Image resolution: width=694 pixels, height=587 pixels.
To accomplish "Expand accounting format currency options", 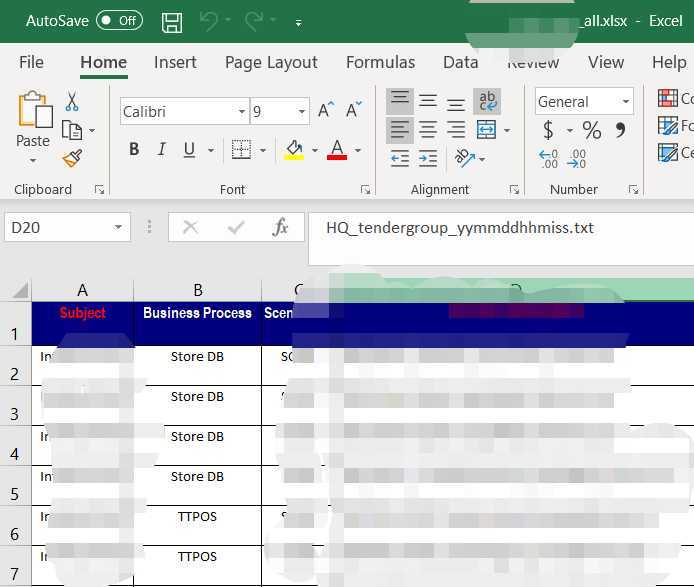I will point(570,130).
